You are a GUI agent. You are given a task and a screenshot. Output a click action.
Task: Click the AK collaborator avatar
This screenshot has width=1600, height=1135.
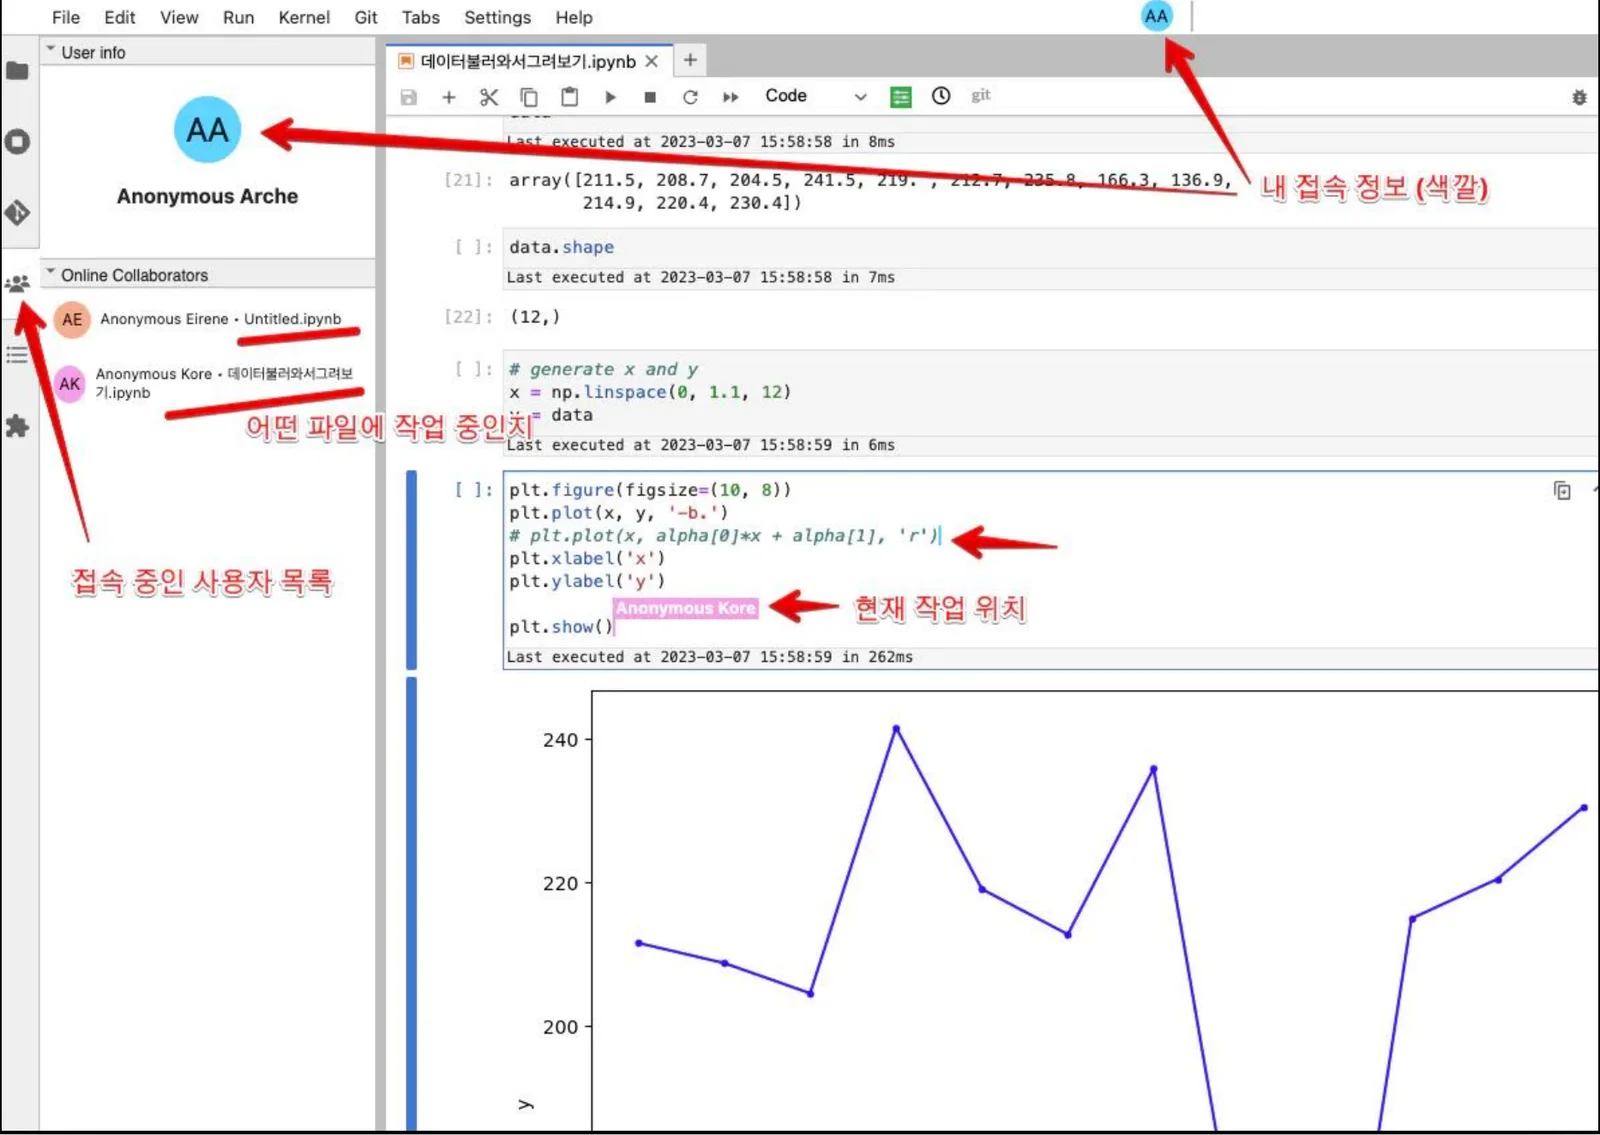tap(70, 383)
